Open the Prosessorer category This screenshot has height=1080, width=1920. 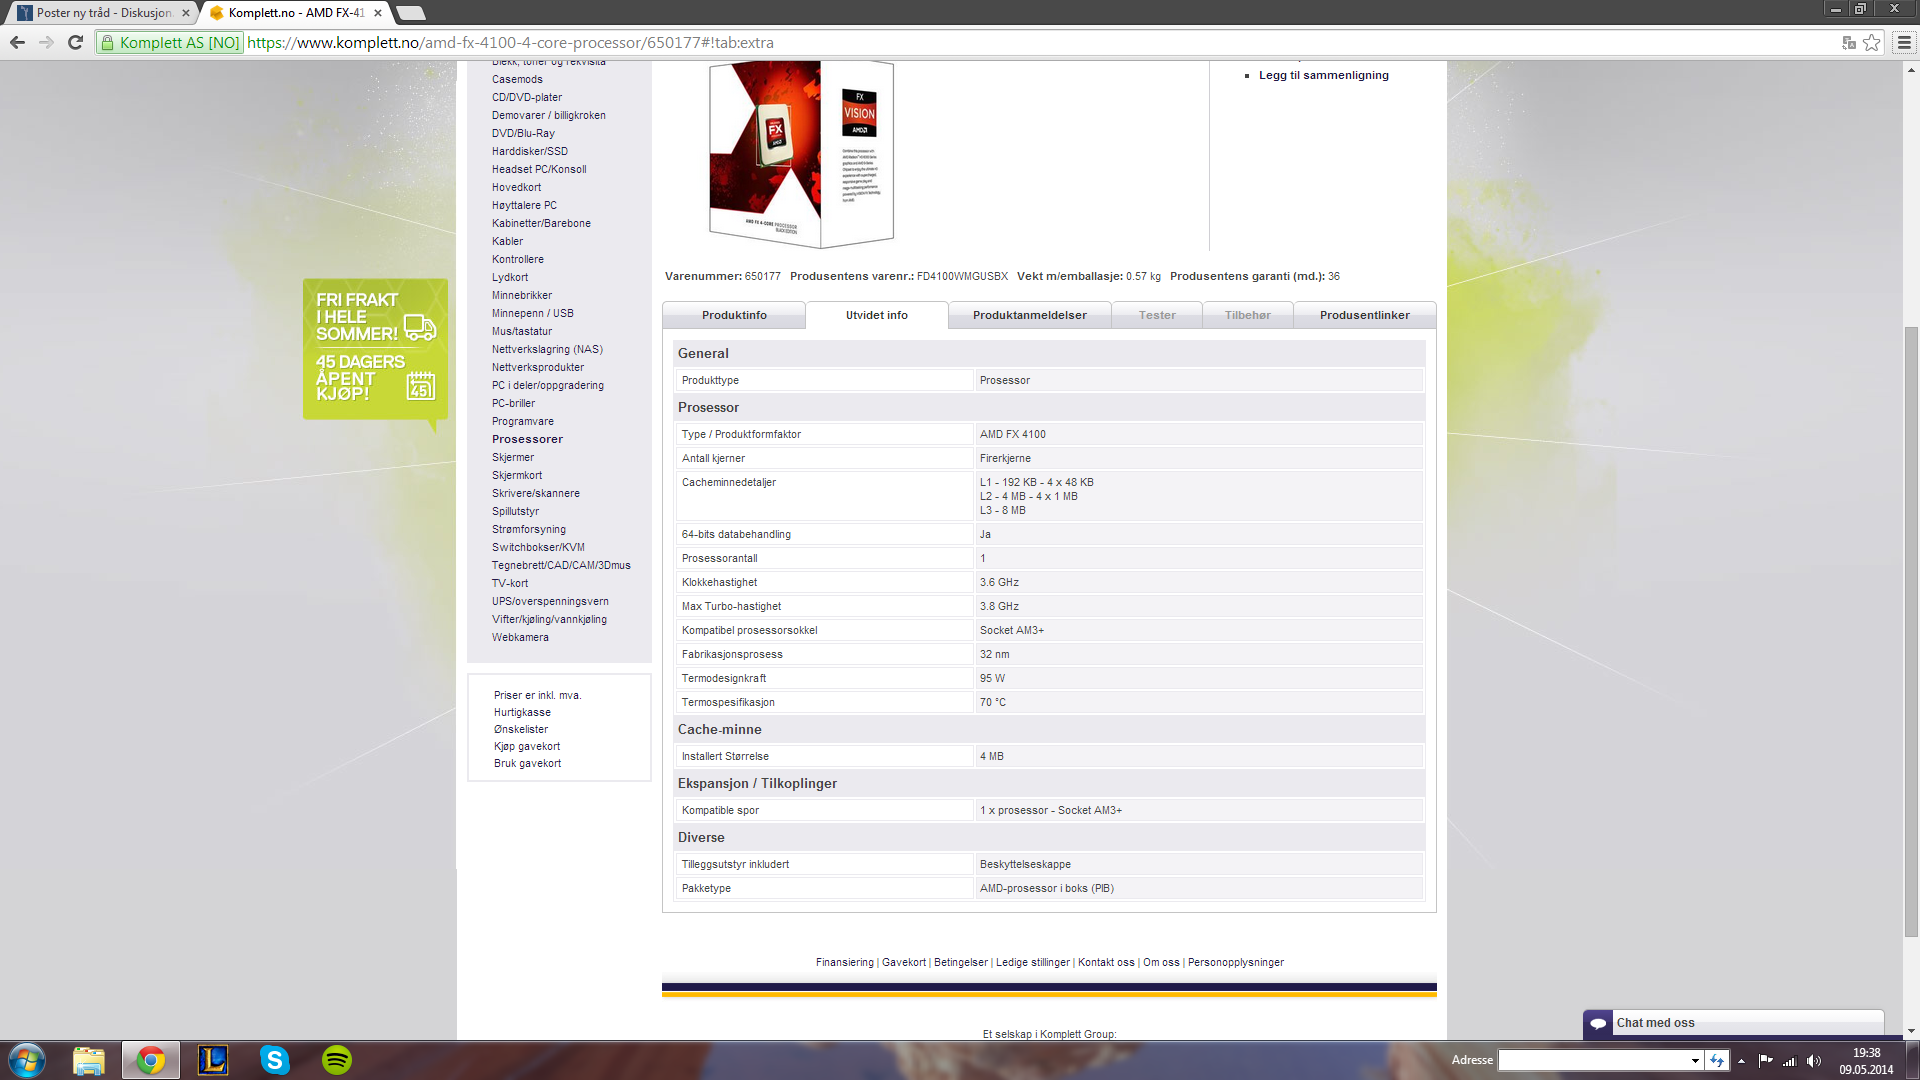coord(527,439)
